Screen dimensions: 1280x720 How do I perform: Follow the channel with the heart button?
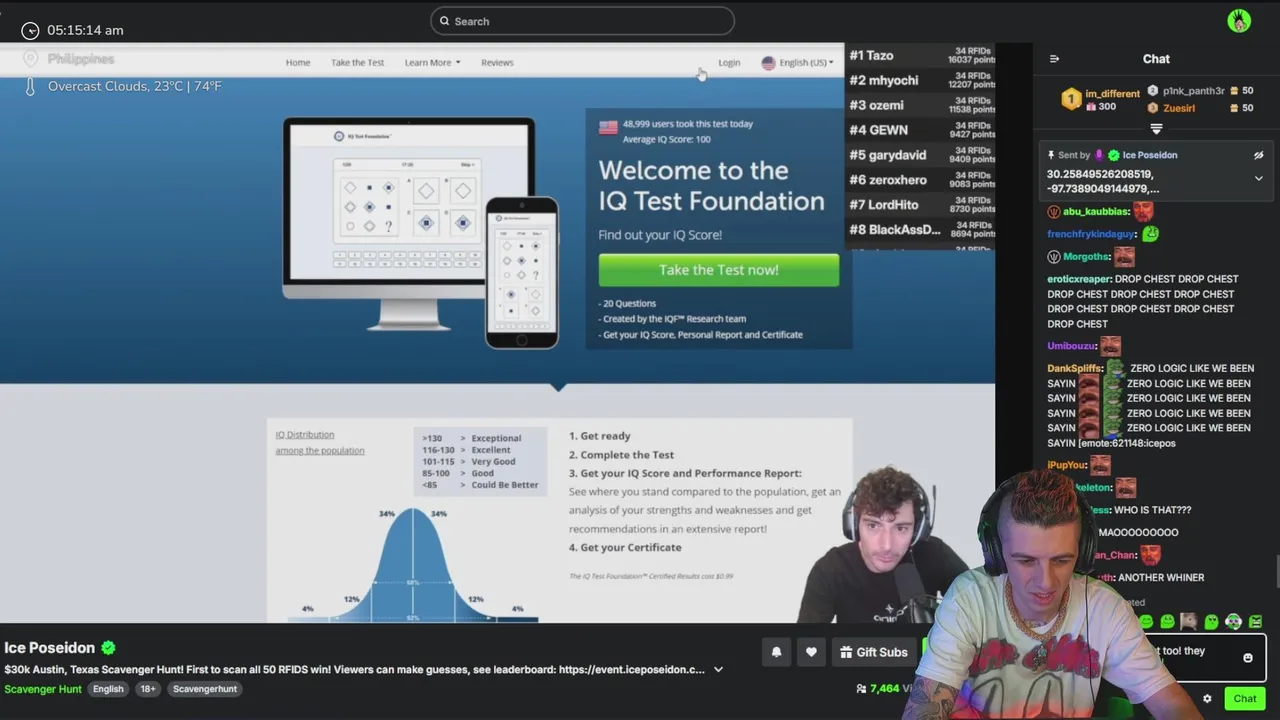[x=811, y=652]
